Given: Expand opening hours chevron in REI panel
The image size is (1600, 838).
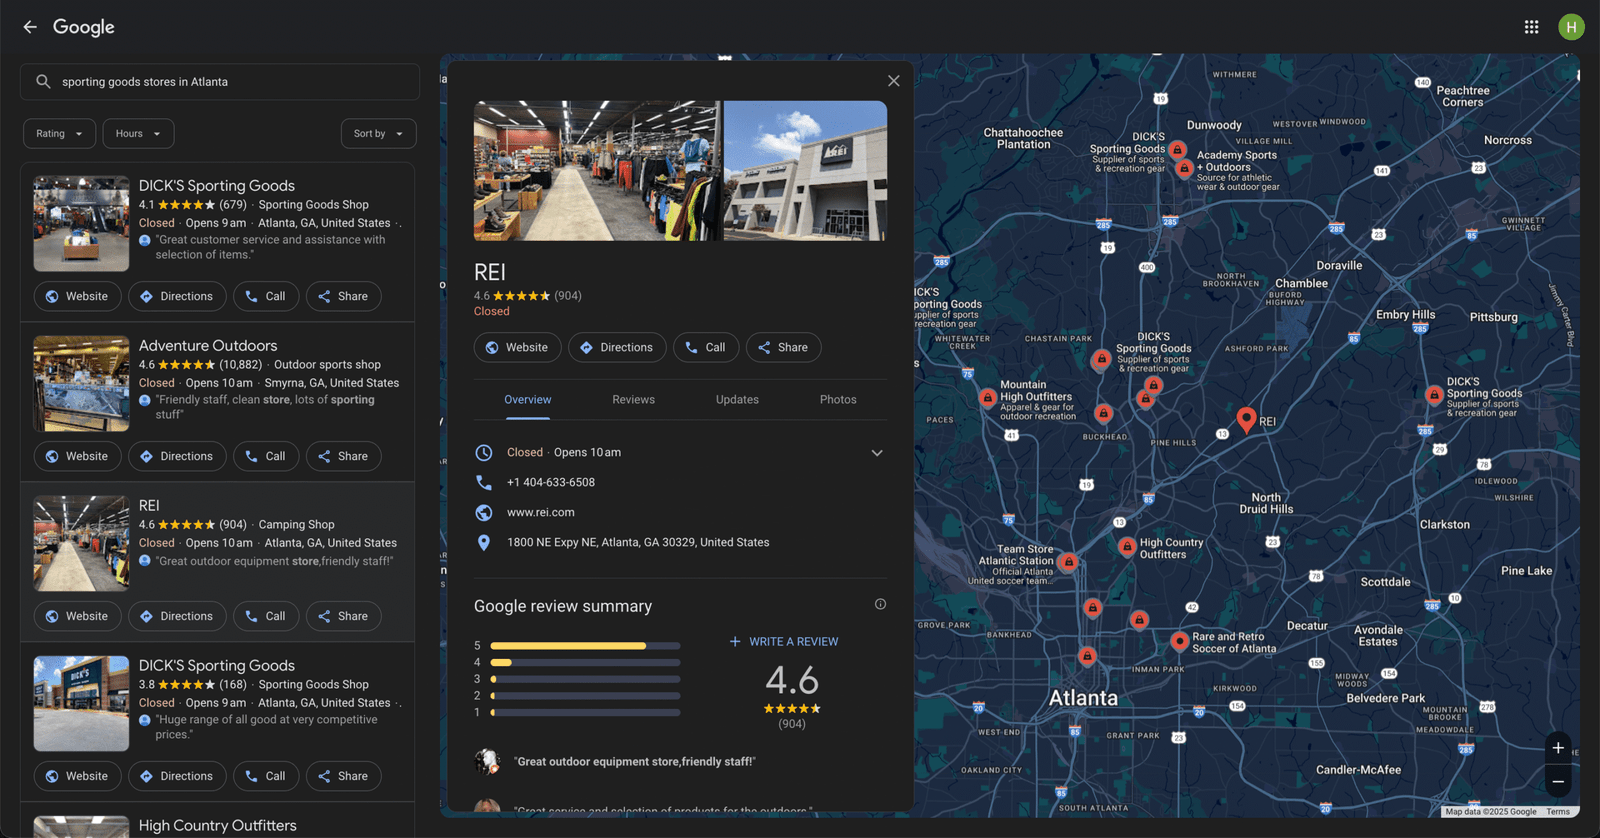Looking at the screenshot, I should (877, 453).
